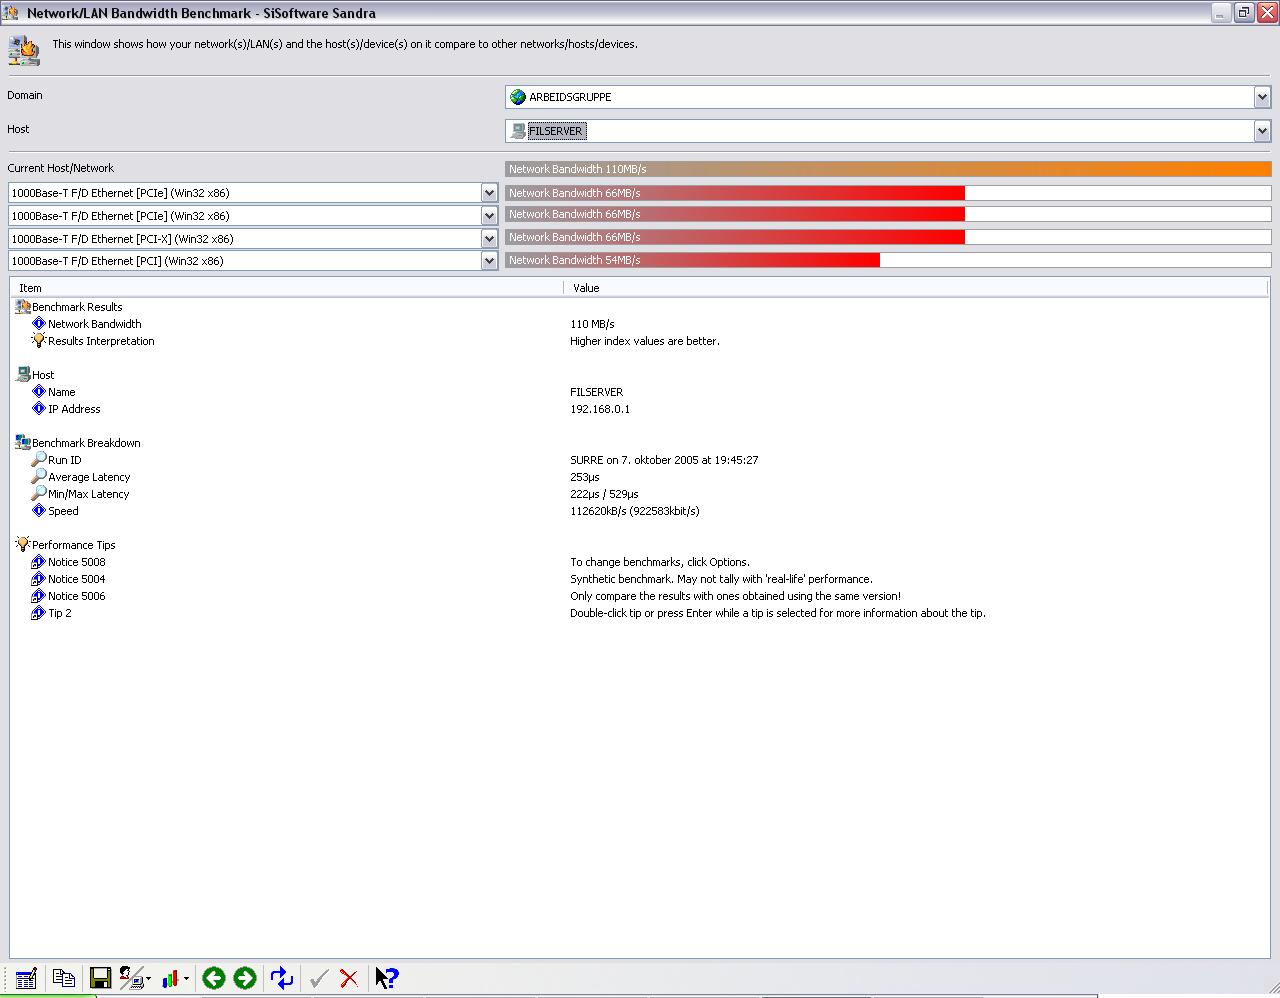This screenshot has height=998, width=1280.
Task: Click the Run ID magnifier icon
Action: (39, 459)
